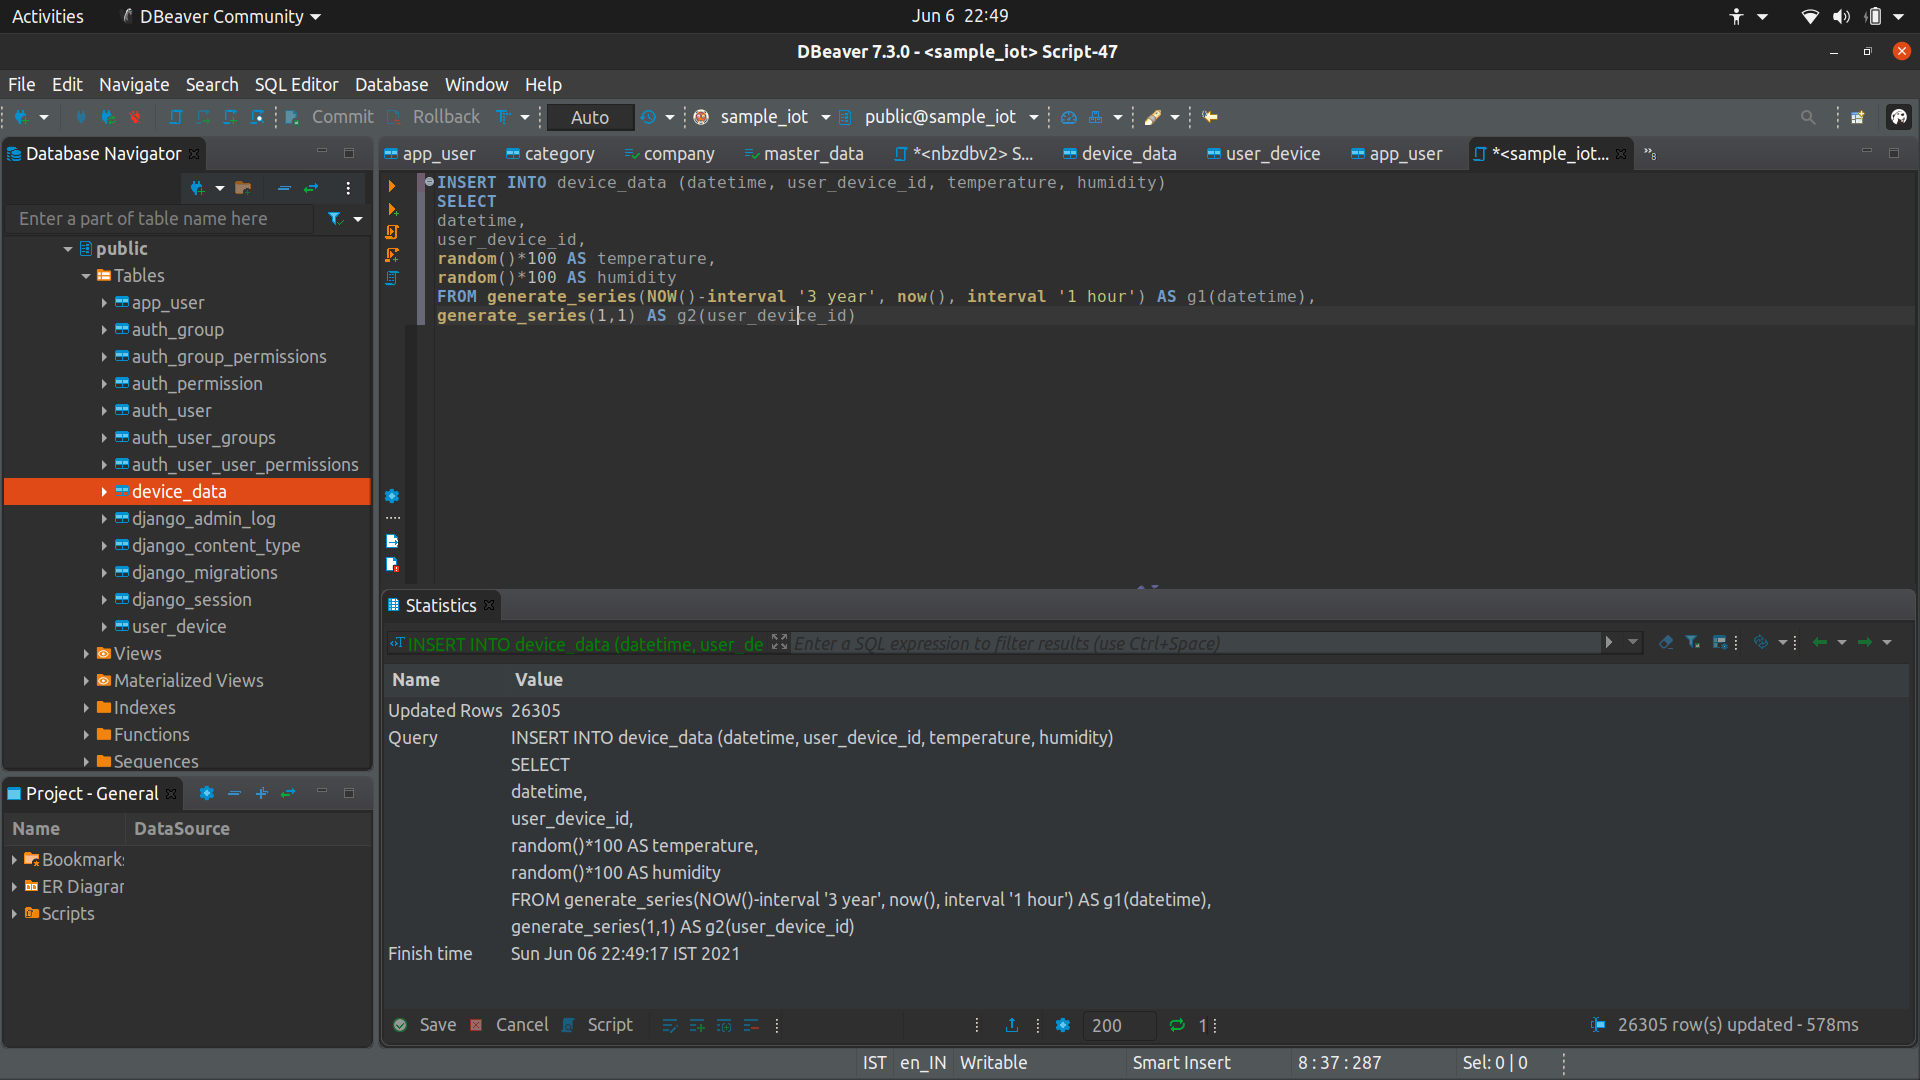Expand the app_user table in navigator
Image resolution: width=1920 pixels, height=1080 pixels.
pos(104,303)
